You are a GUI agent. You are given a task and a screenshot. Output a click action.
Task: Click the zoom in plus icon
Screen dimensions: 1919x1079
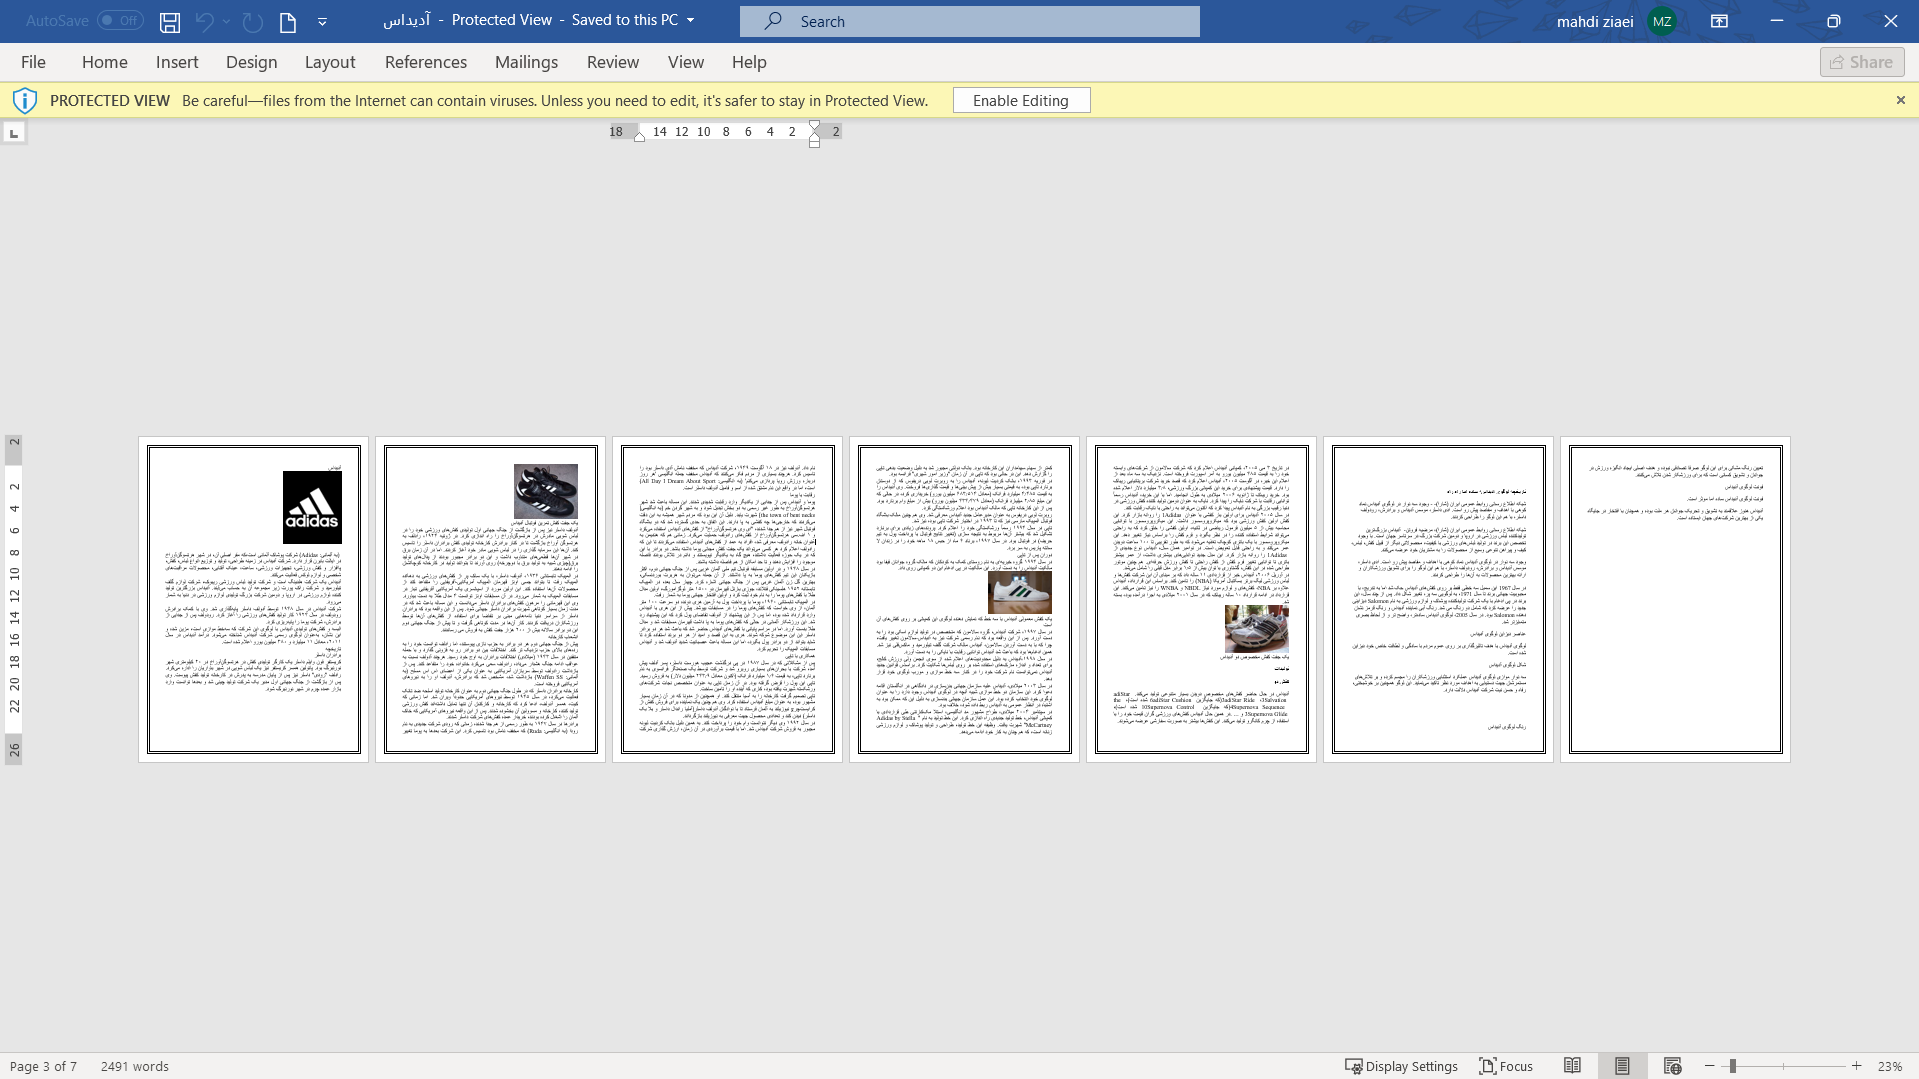pyautogui.click(x=1857, y=1066)
